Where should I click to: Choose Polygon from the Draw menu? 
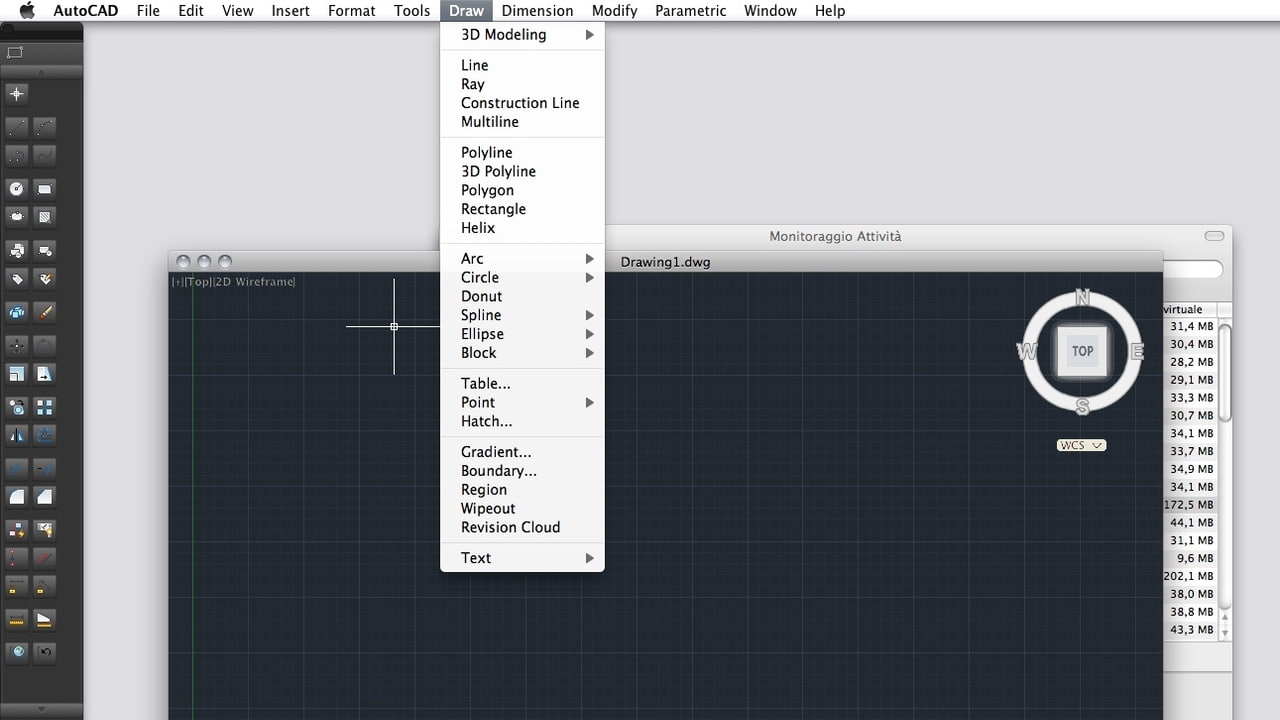point(522,190)
